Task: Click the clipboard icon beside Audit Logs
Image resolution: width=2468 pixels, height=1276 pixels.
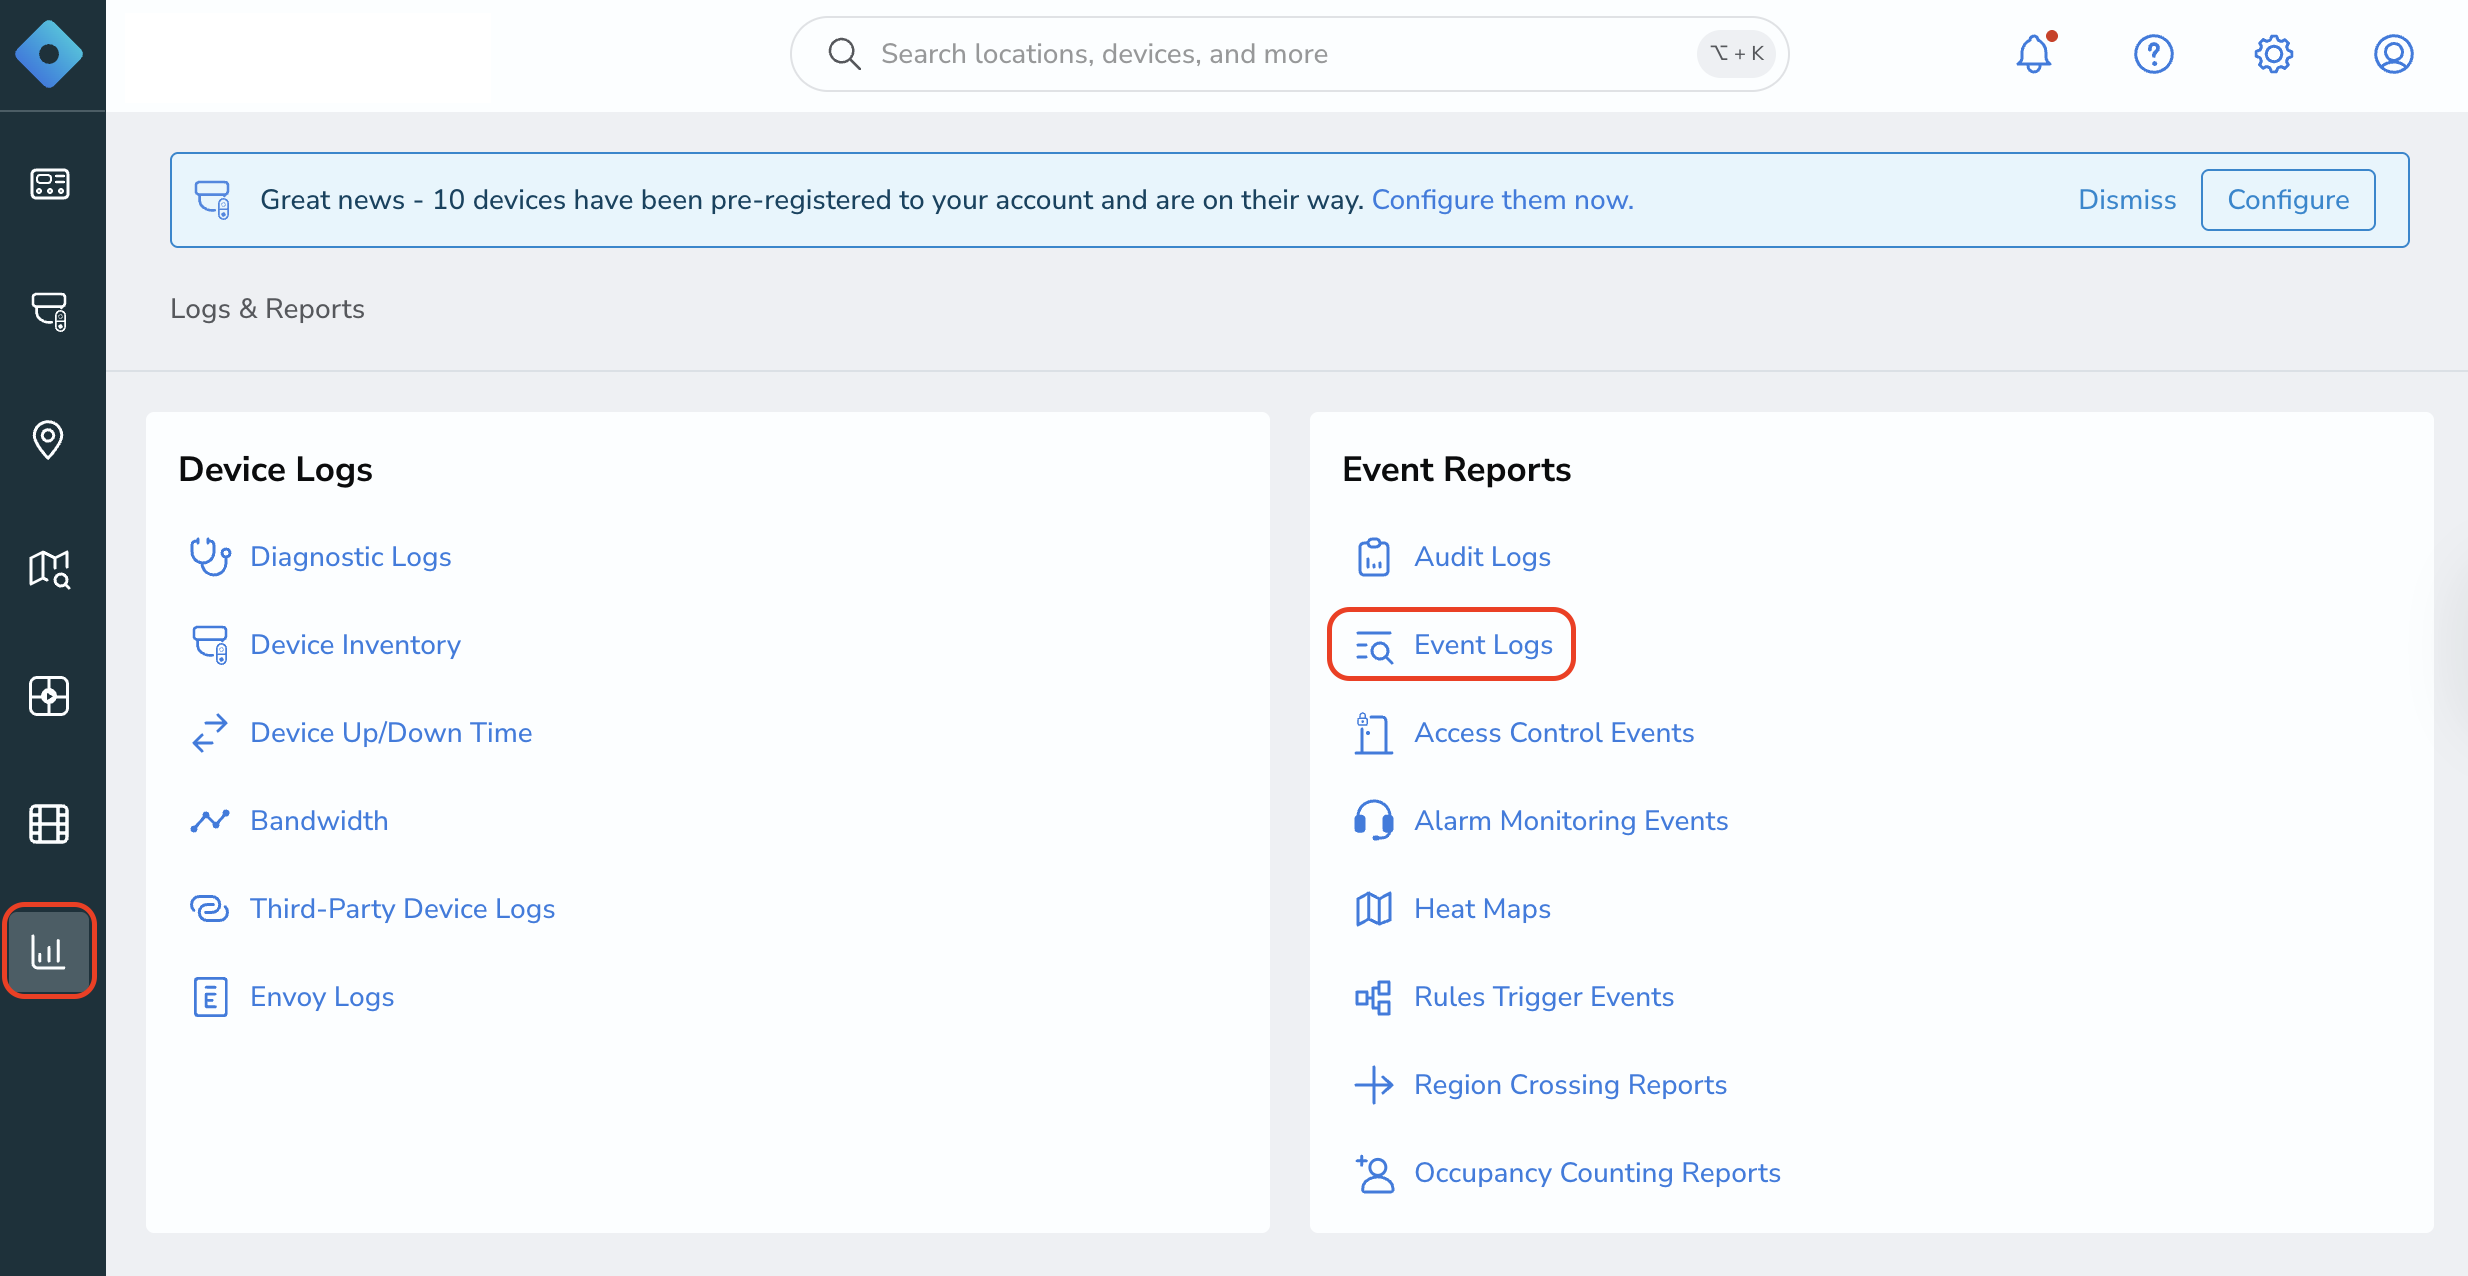Action: pyautogui.click(x=1374, y=557)
